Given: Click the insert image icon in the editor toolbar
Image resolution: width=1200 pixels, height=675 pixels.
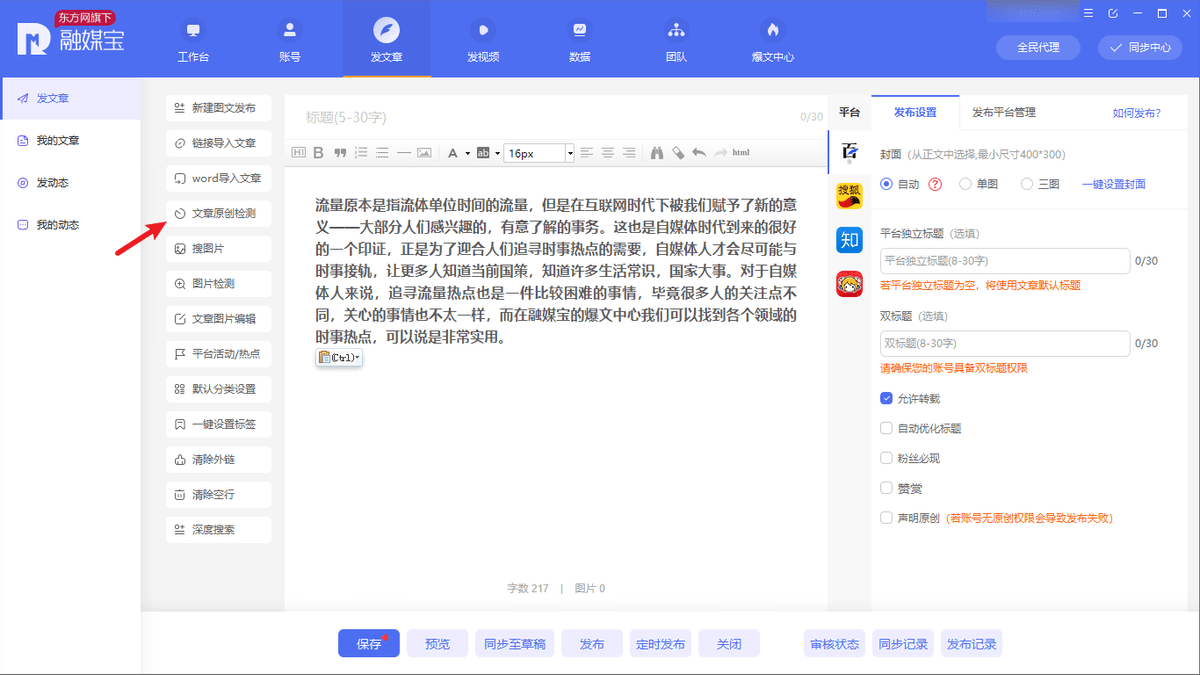Looking at the screenshot, I should coord(426,152).
